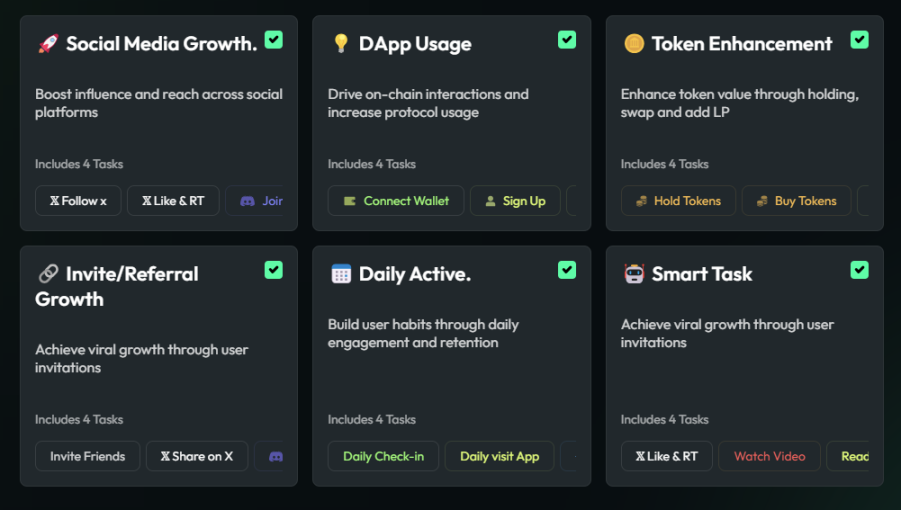The image size is (901, 510).
Task: Click the chain link icon beside Invite/Referral Growth
Action: [47, 274]
